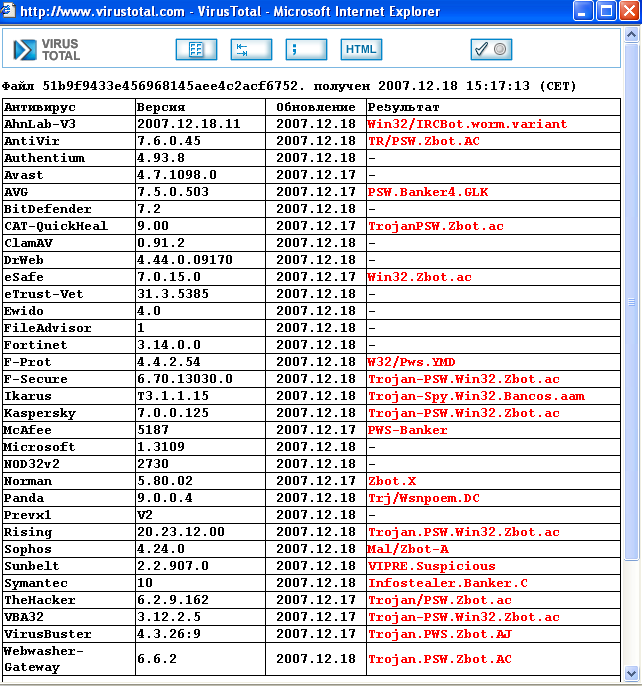Click the HTML export button

[361, 49]
